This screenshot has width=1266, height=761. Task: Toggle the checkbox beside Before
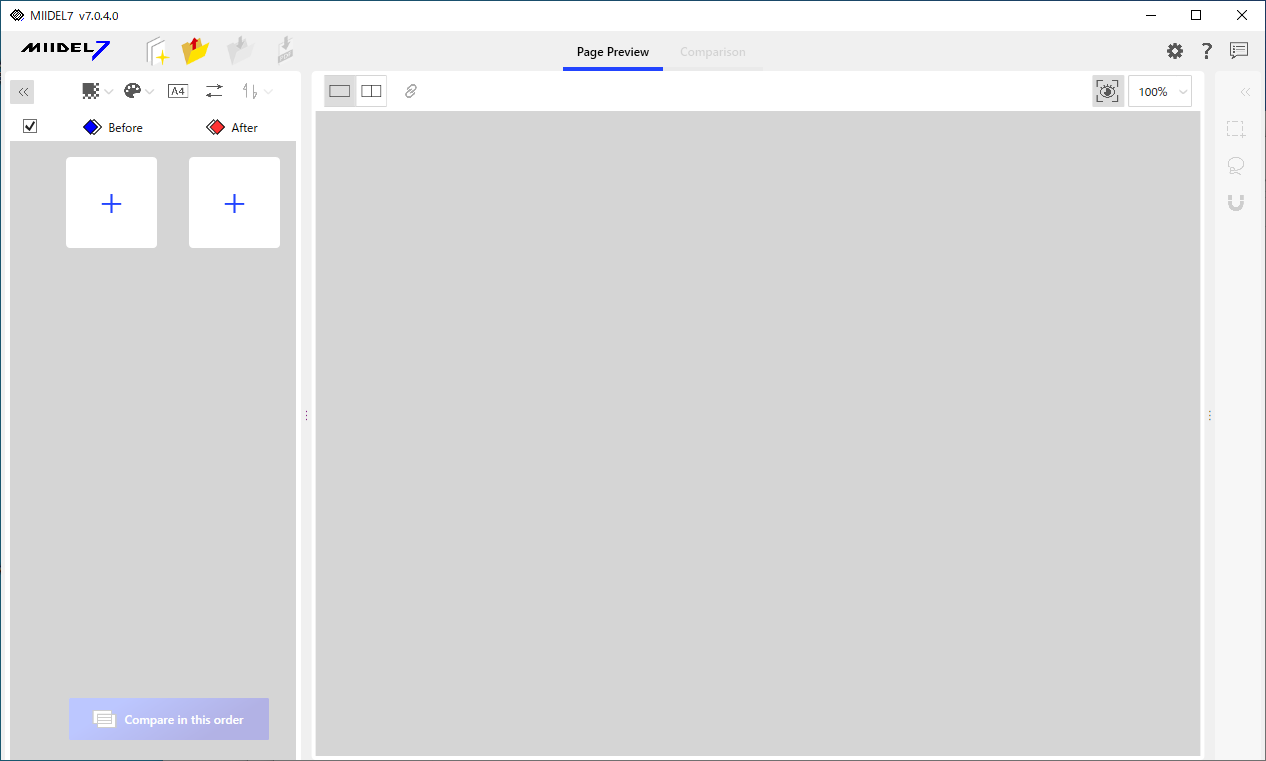30,126
